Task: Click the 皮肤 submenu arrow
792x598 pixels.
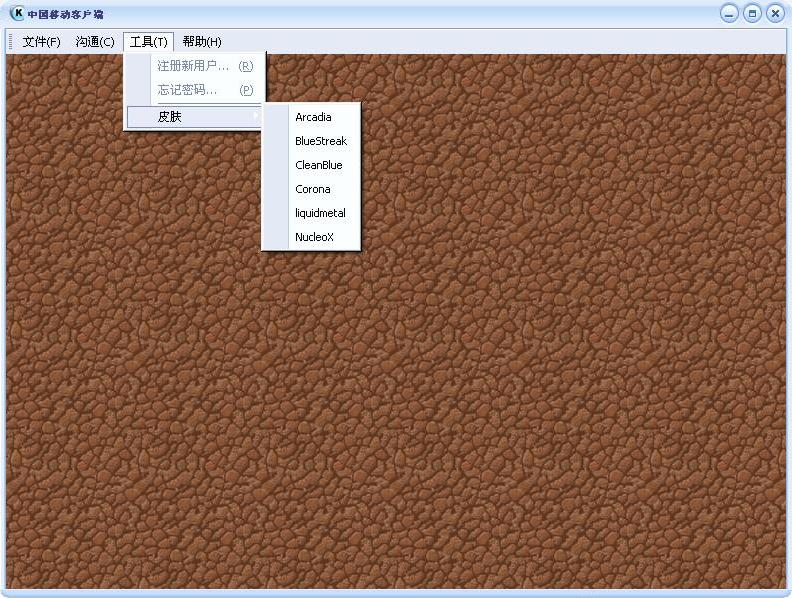Action: 256,117
